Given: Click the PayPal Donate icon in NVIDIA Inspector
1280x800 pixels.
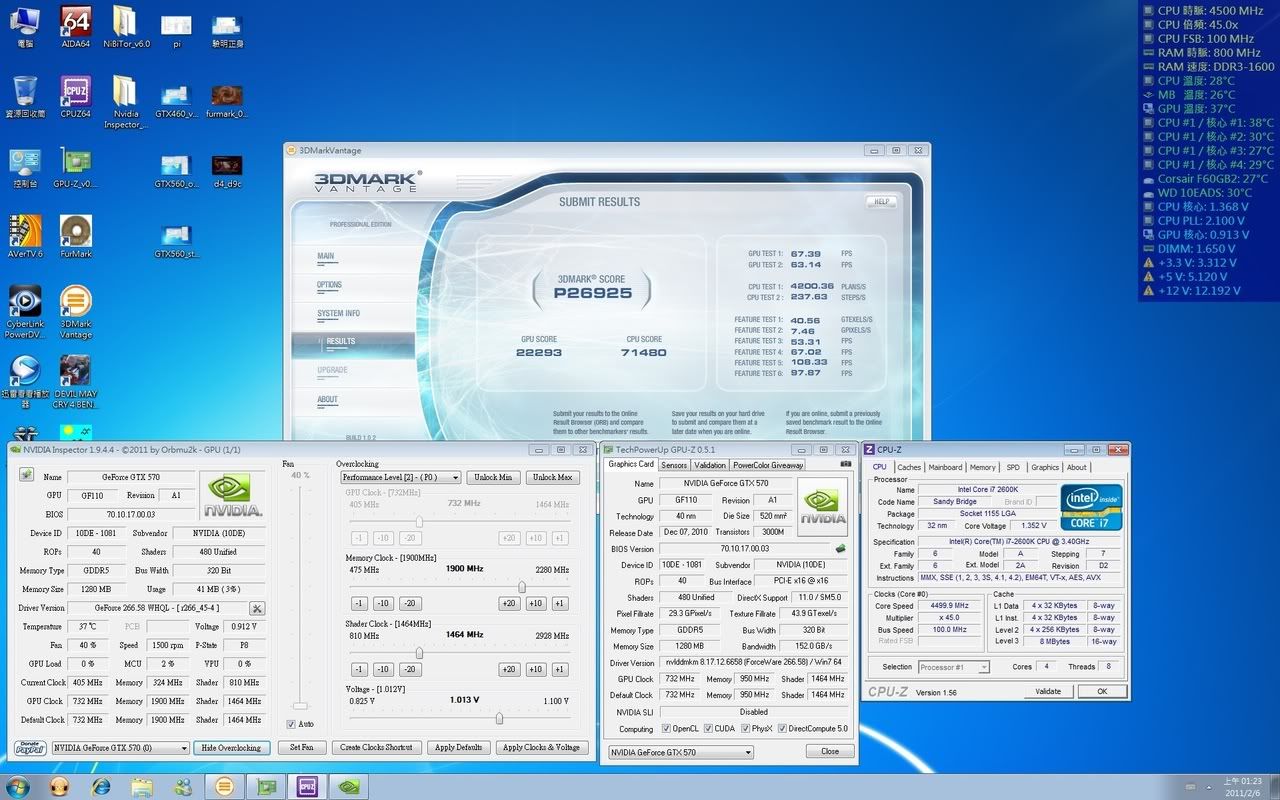Looking at the screenshot, I should coord(29,748).
